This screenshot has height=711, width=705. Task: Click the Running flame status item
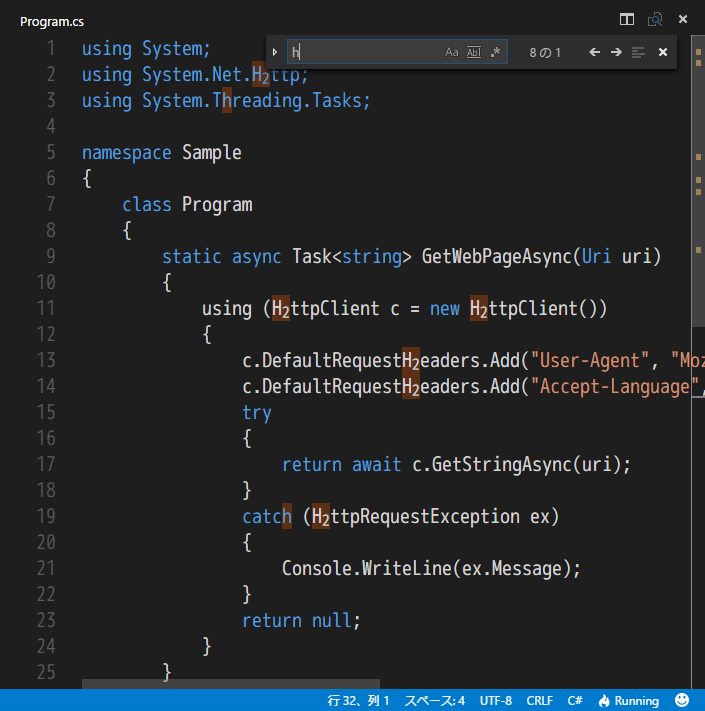[629, 700]
